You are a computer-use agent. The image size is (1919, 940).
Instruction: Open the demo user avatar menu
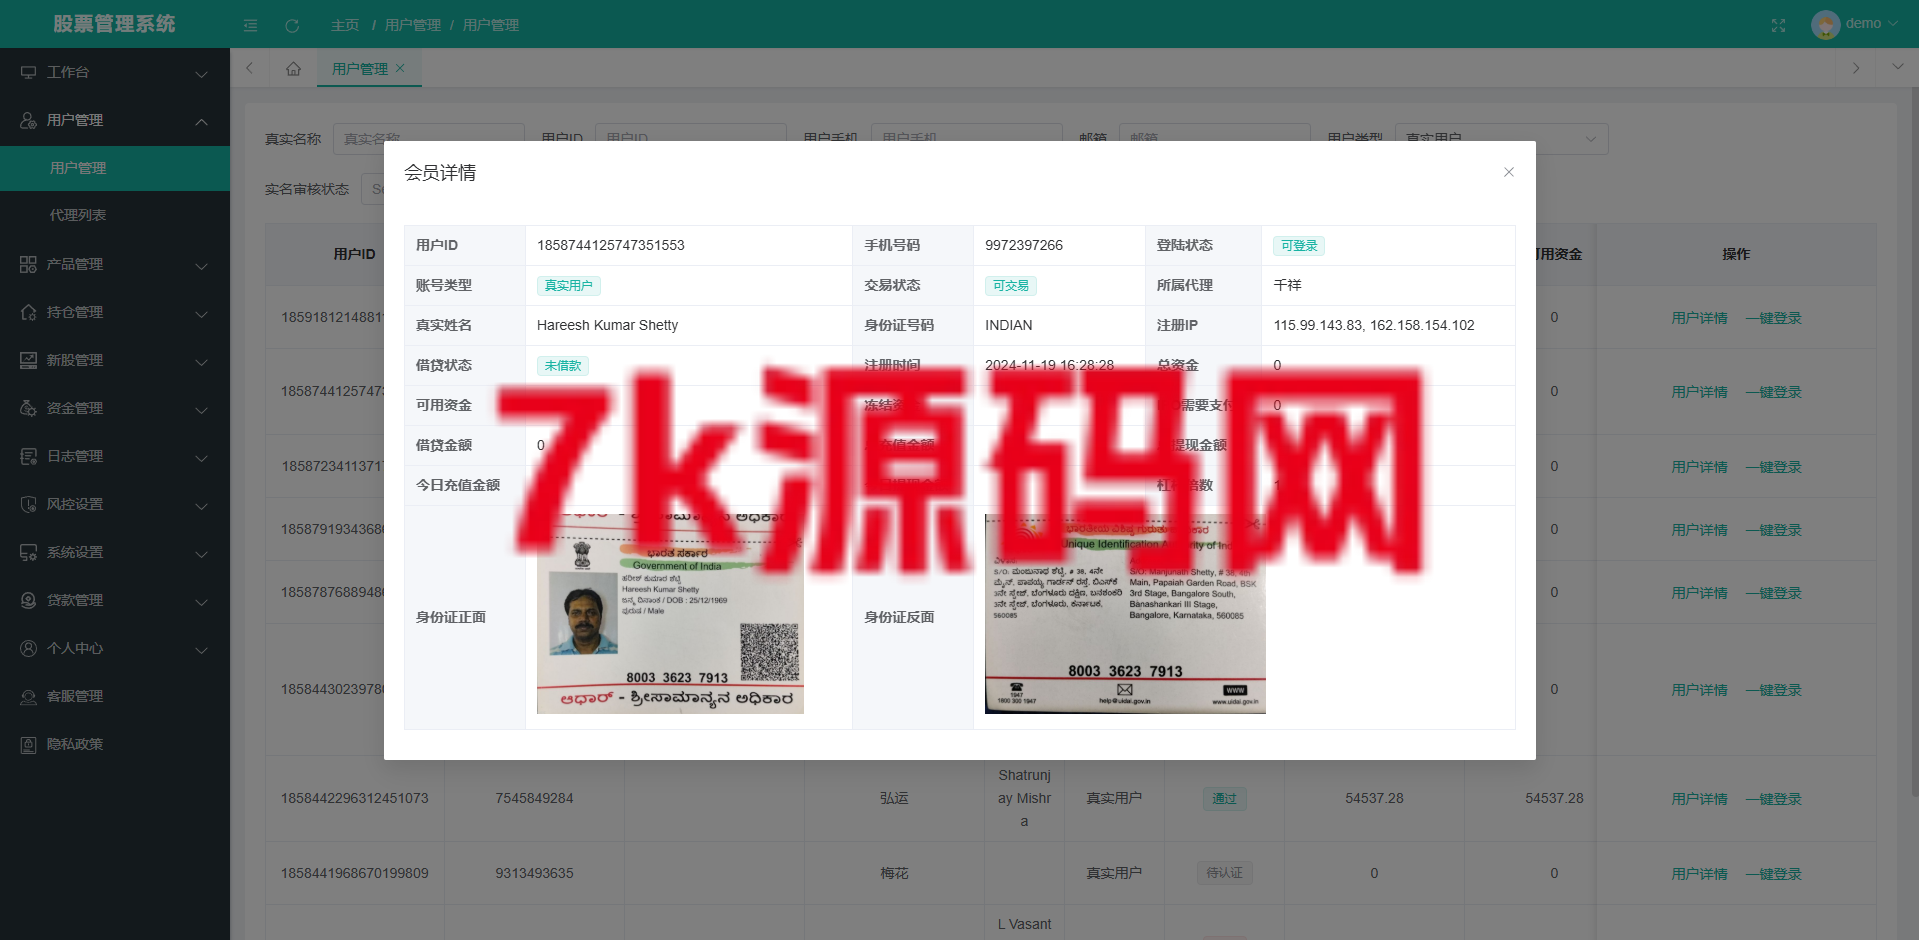point(1854,24)
